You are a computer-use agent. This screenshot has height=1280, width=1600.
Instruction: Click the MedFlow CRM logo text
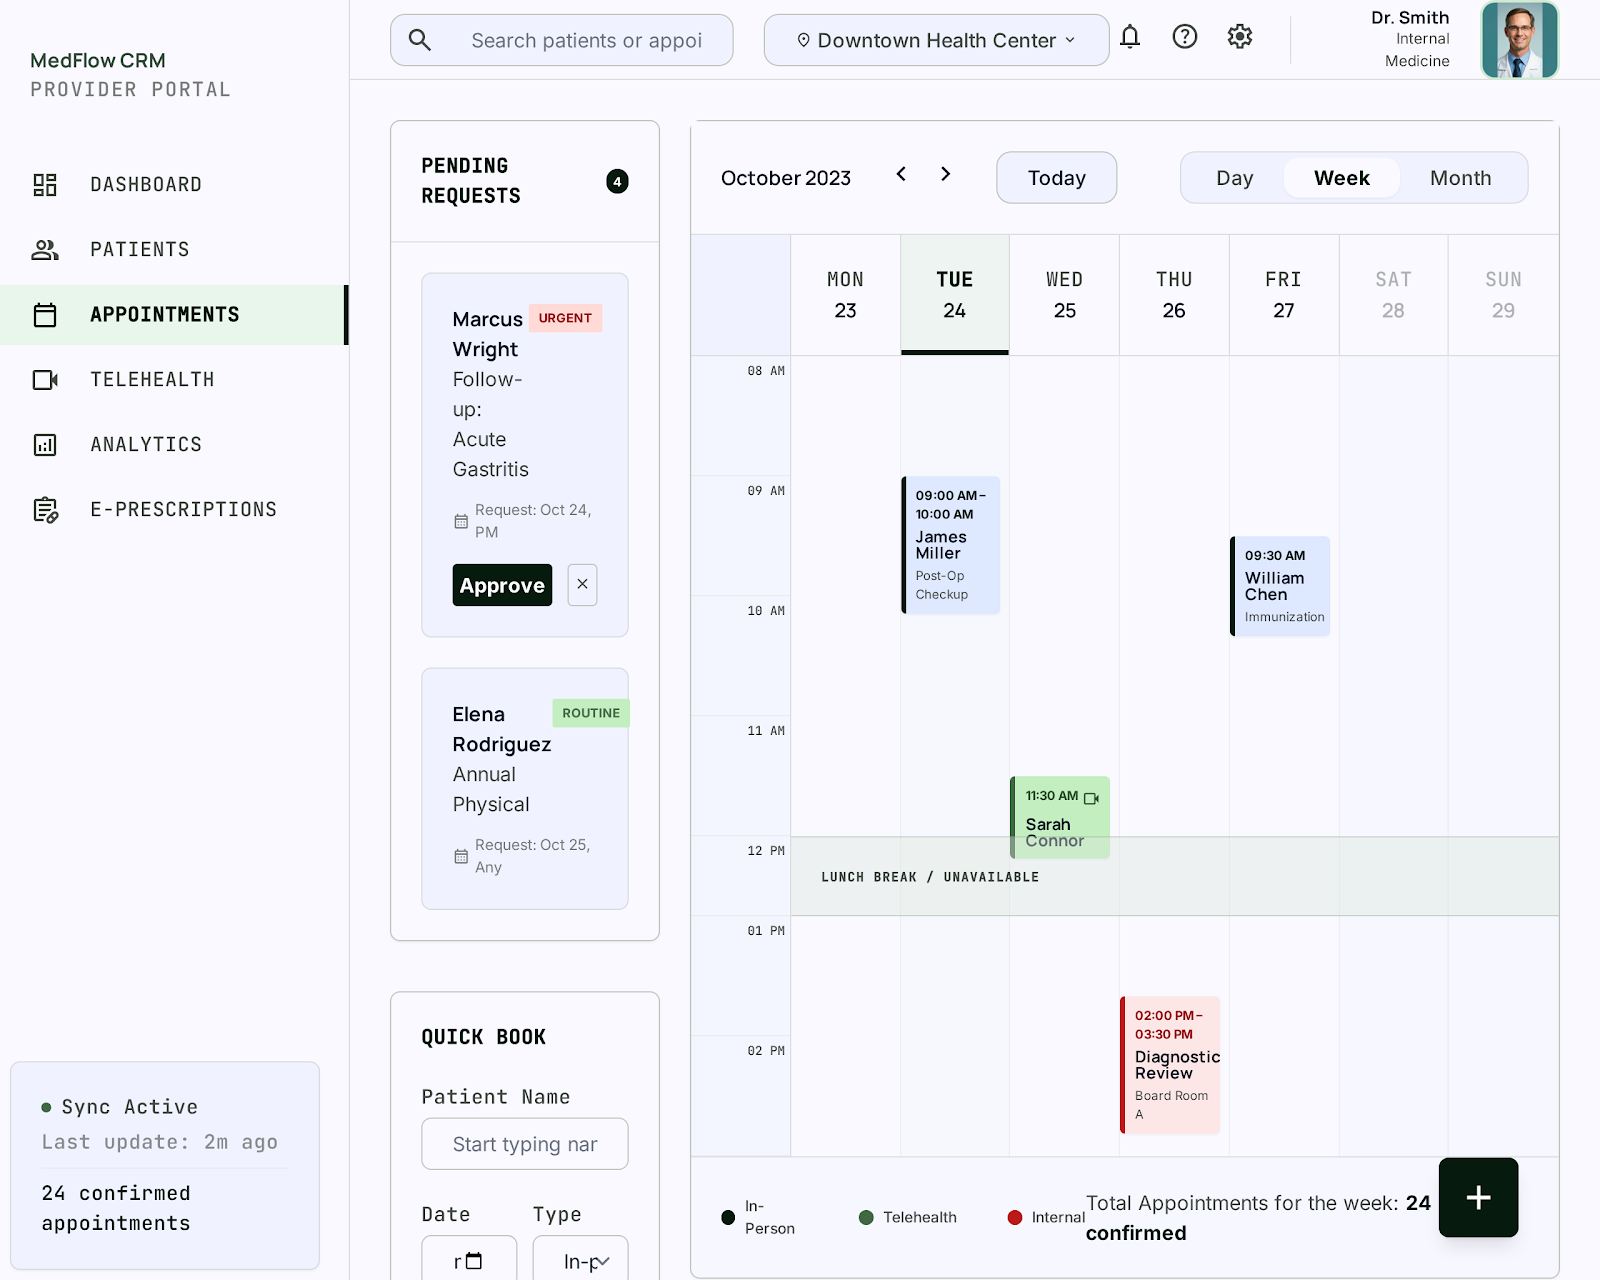tap(98, 61)
